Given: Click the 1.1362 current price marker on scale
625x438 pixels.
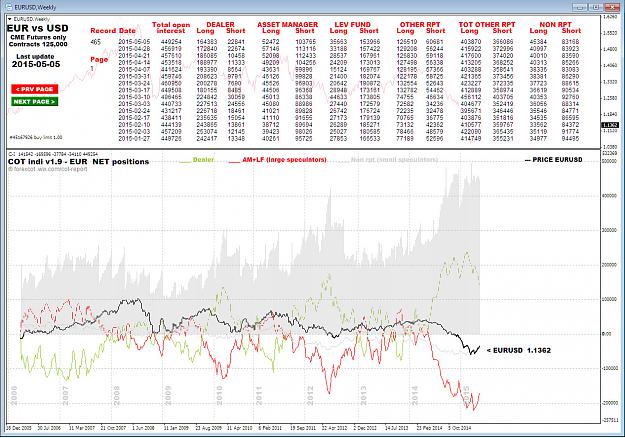Looking at the screenshot, I should (x=610, y=125).
